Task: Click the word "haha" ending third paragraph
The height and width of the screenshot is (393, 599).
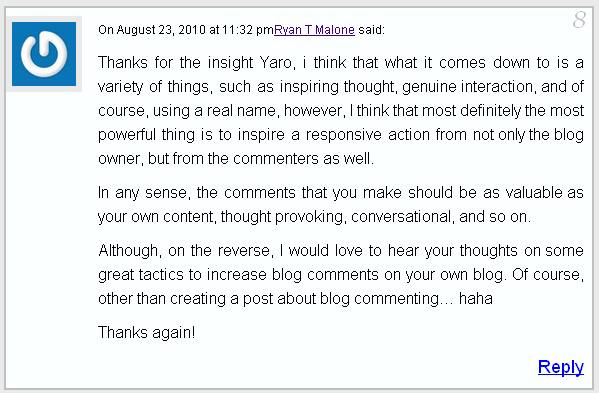Action: (x=476, y=299)
